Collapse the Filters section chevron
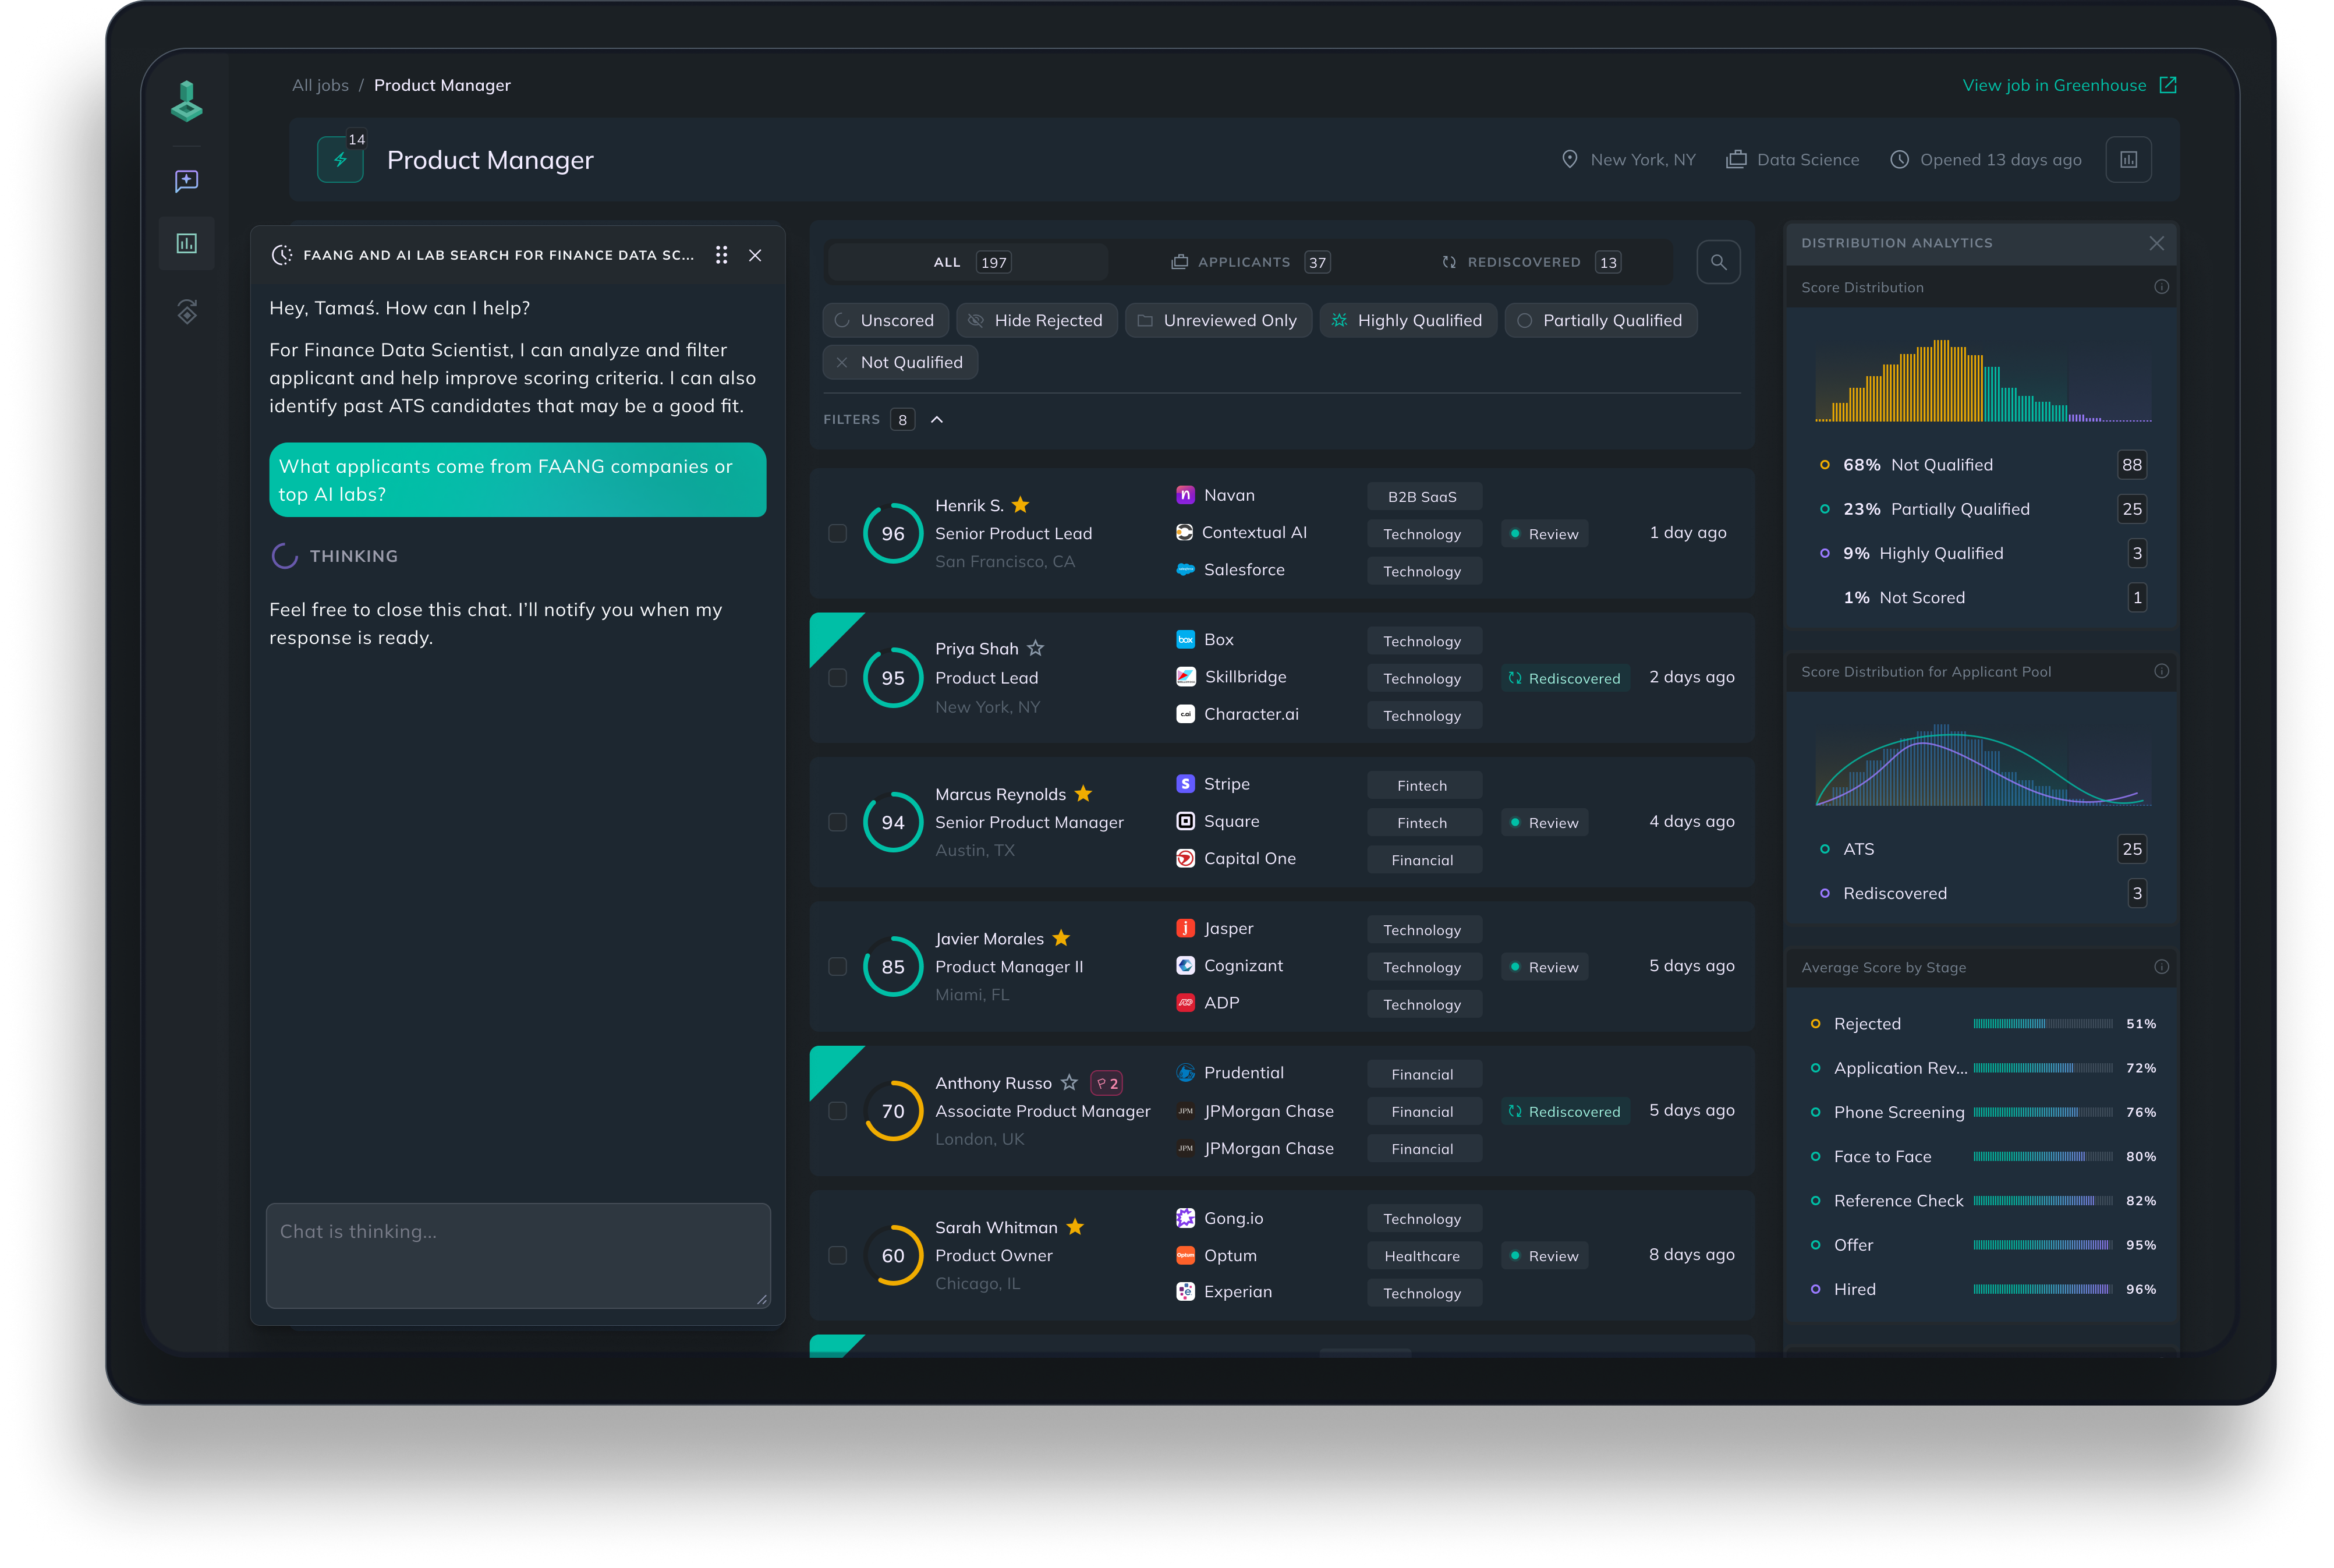2334x1568 pixels. coord(936,420)
